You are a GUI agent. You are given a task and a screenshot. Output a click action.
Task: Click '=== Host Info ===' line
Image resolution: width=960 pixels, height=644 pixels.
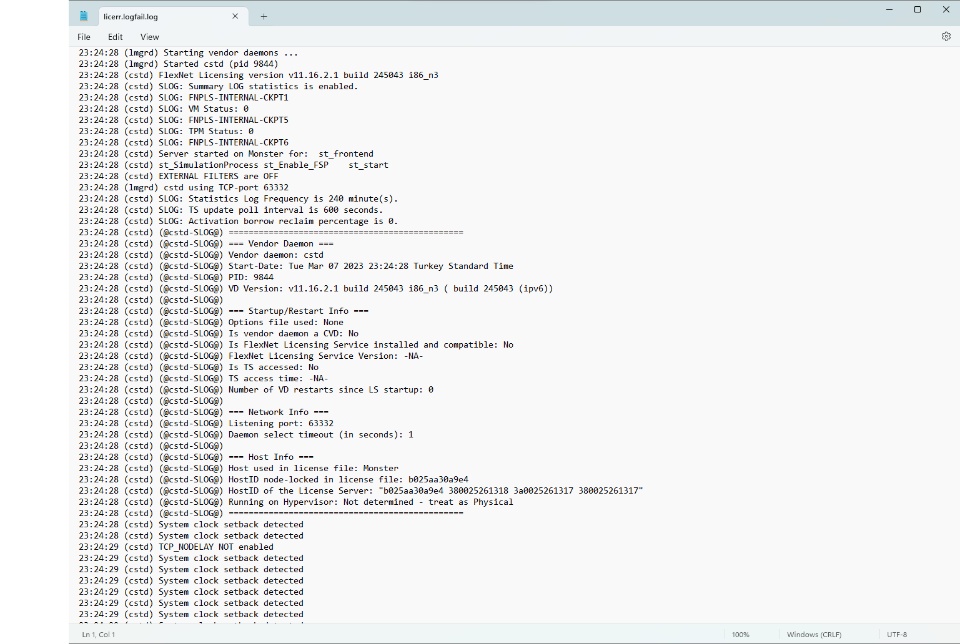196,457
